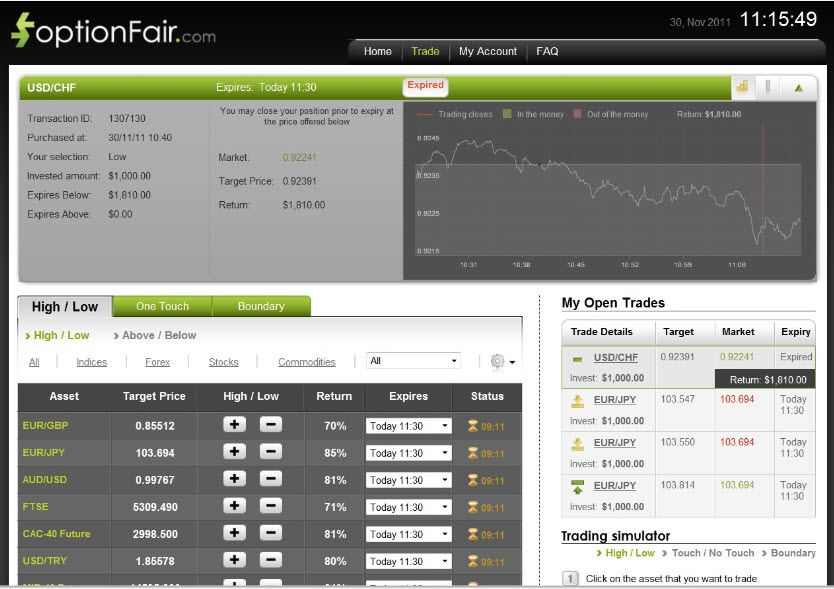The width and height of the screenshot is (834, 589).
Task: Open the Trade menu item
Action: click(x=425, y=51)
